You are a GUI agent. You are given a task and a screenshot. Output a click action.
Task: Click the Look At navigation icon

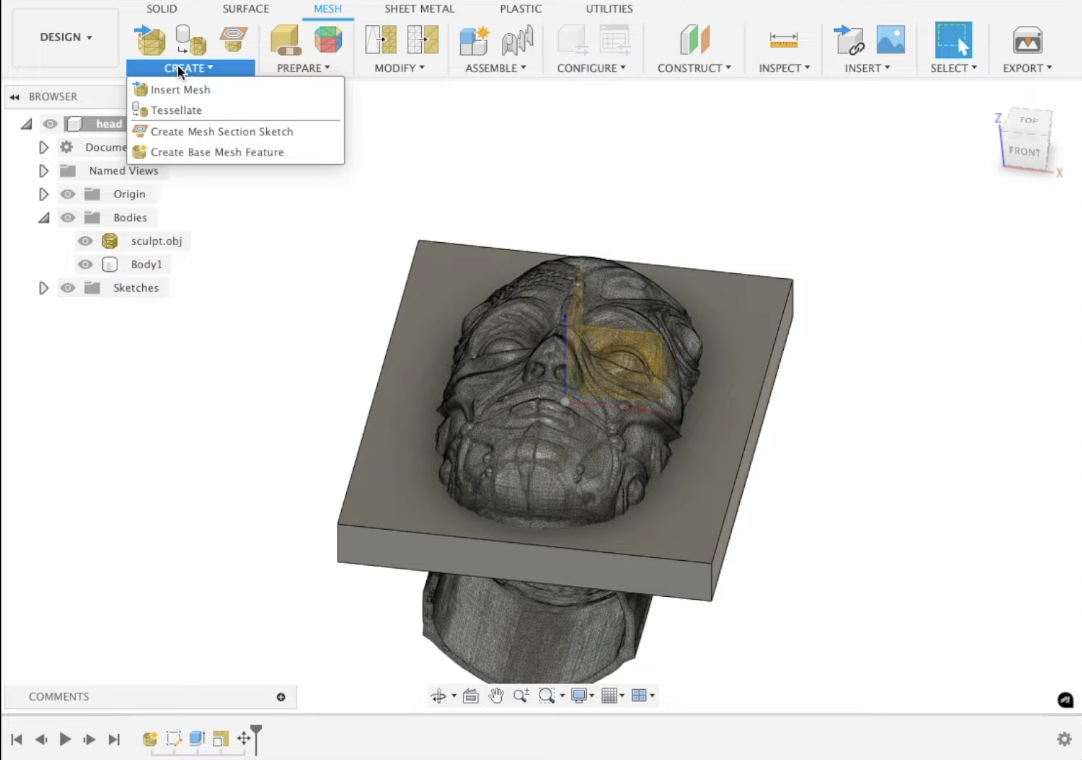pos(471,696)
